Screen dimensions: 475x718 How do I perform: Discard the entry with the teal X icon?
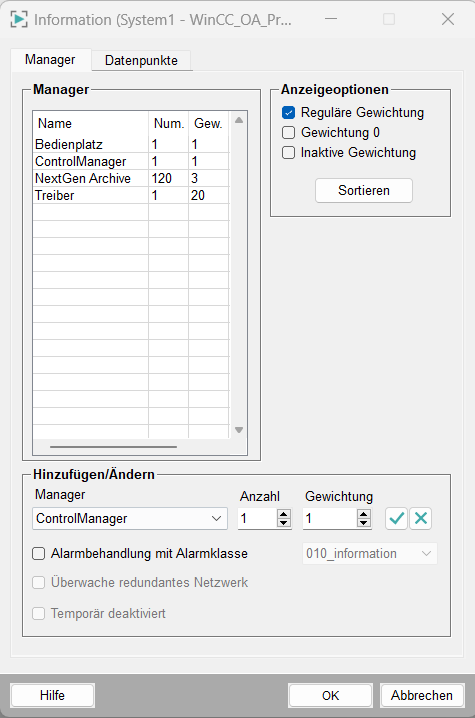point(420,518)
